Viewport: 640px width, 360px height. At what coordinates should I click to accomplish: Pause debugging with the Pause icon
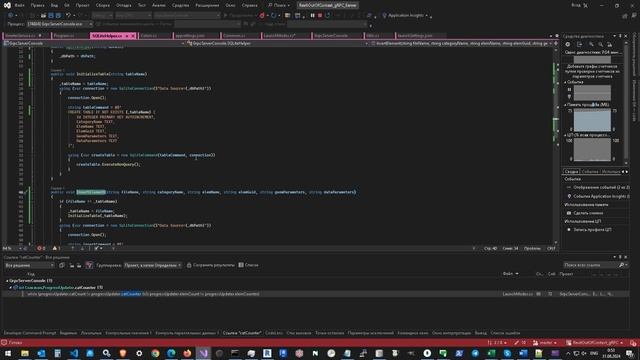[x=312, y=16]
